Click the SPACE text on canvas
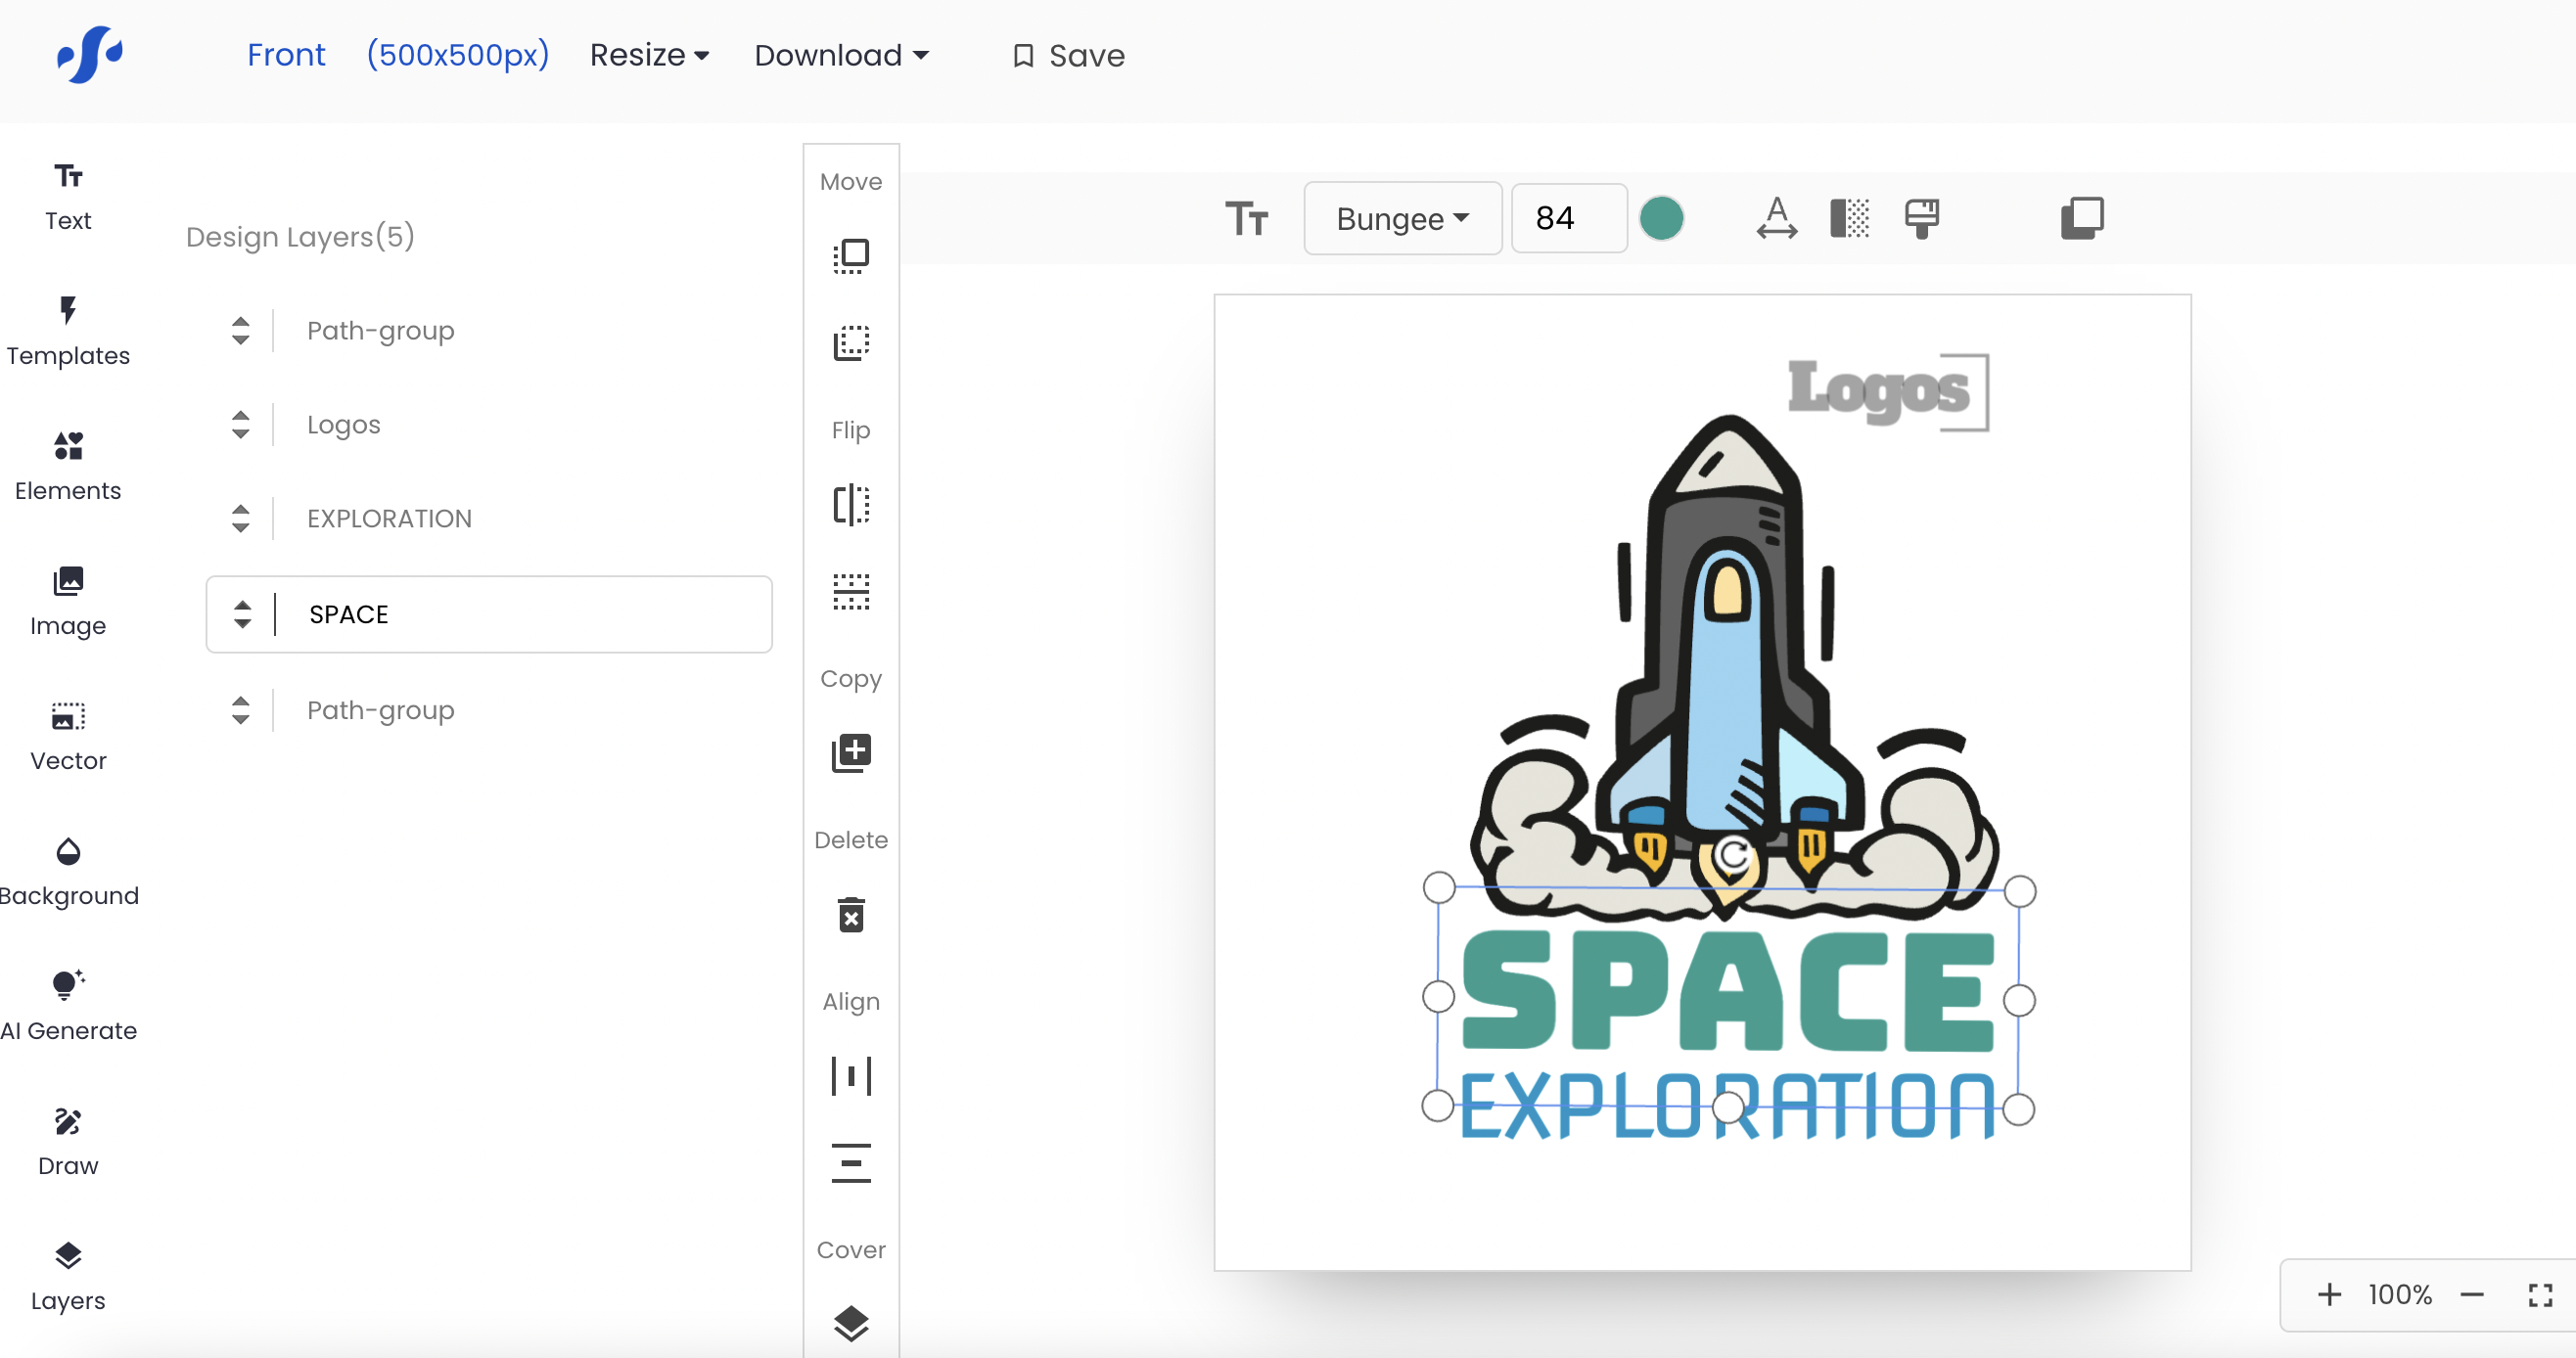Image resolution: width=2576 pixels, height=1358 pixels. (1728, 990)
